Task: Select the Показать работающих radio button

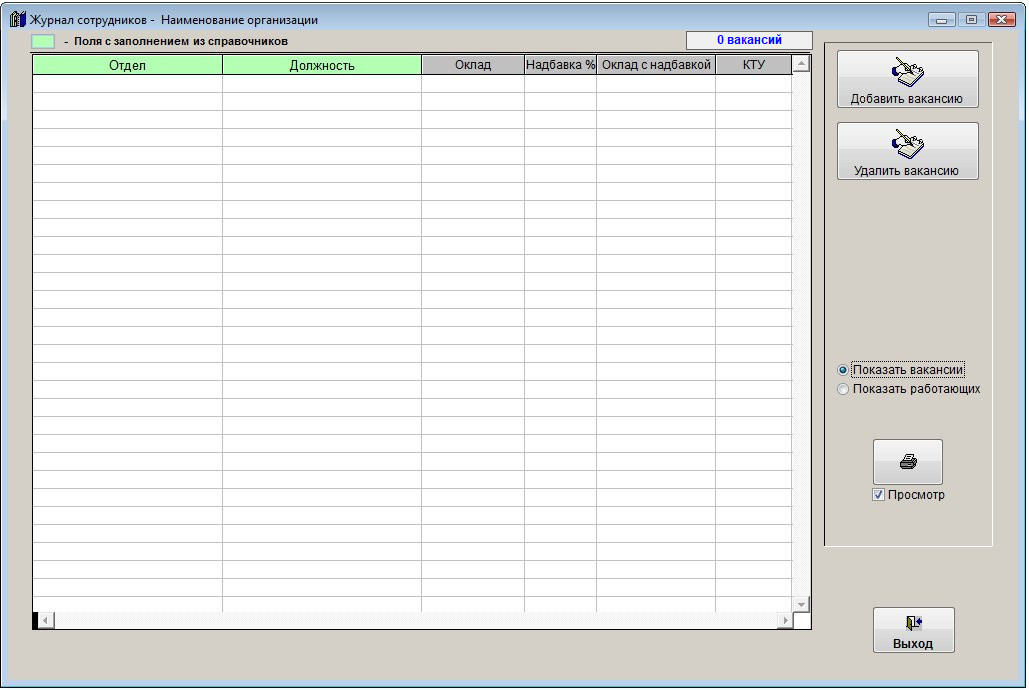Action: [843, 389]
